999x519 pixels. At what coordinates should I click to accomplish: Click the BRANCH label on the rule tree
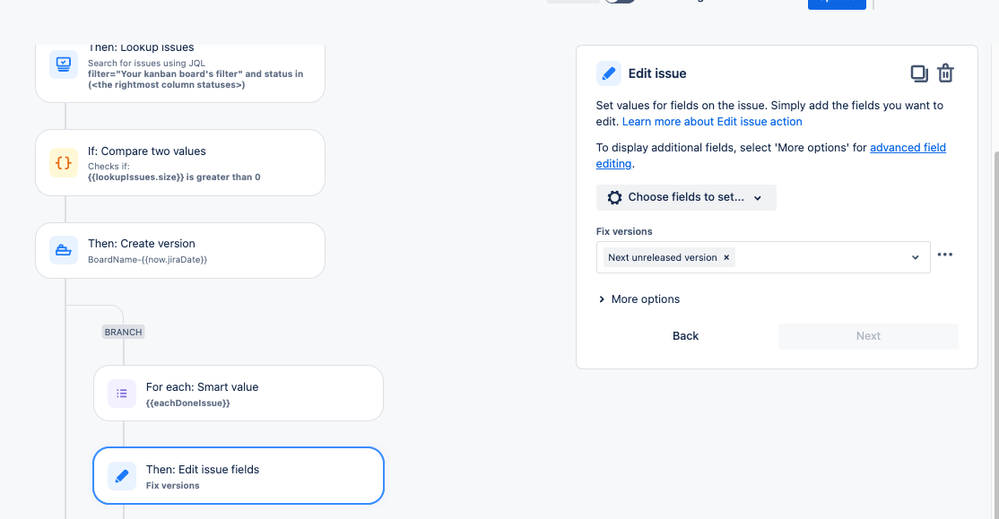123,332
